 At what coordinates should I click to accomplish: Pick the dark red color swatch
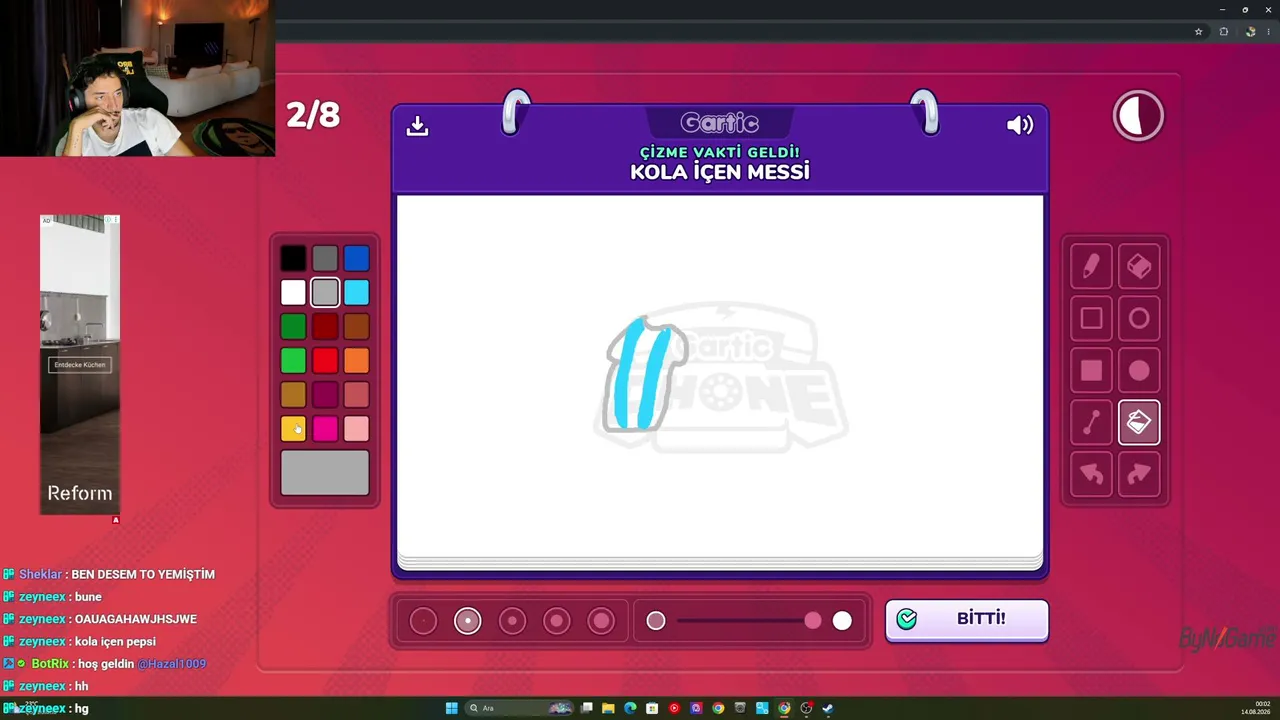coord(325,327)
